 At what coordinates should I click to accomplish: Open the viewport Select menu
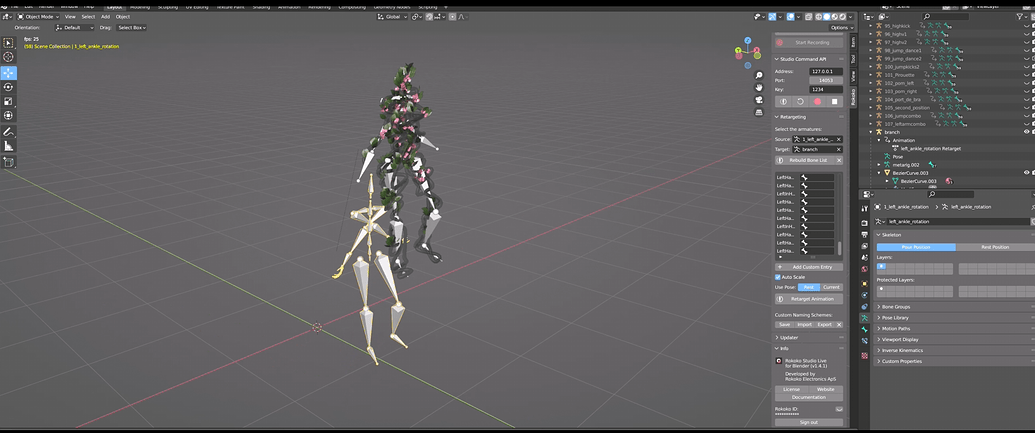click(88, 17)
